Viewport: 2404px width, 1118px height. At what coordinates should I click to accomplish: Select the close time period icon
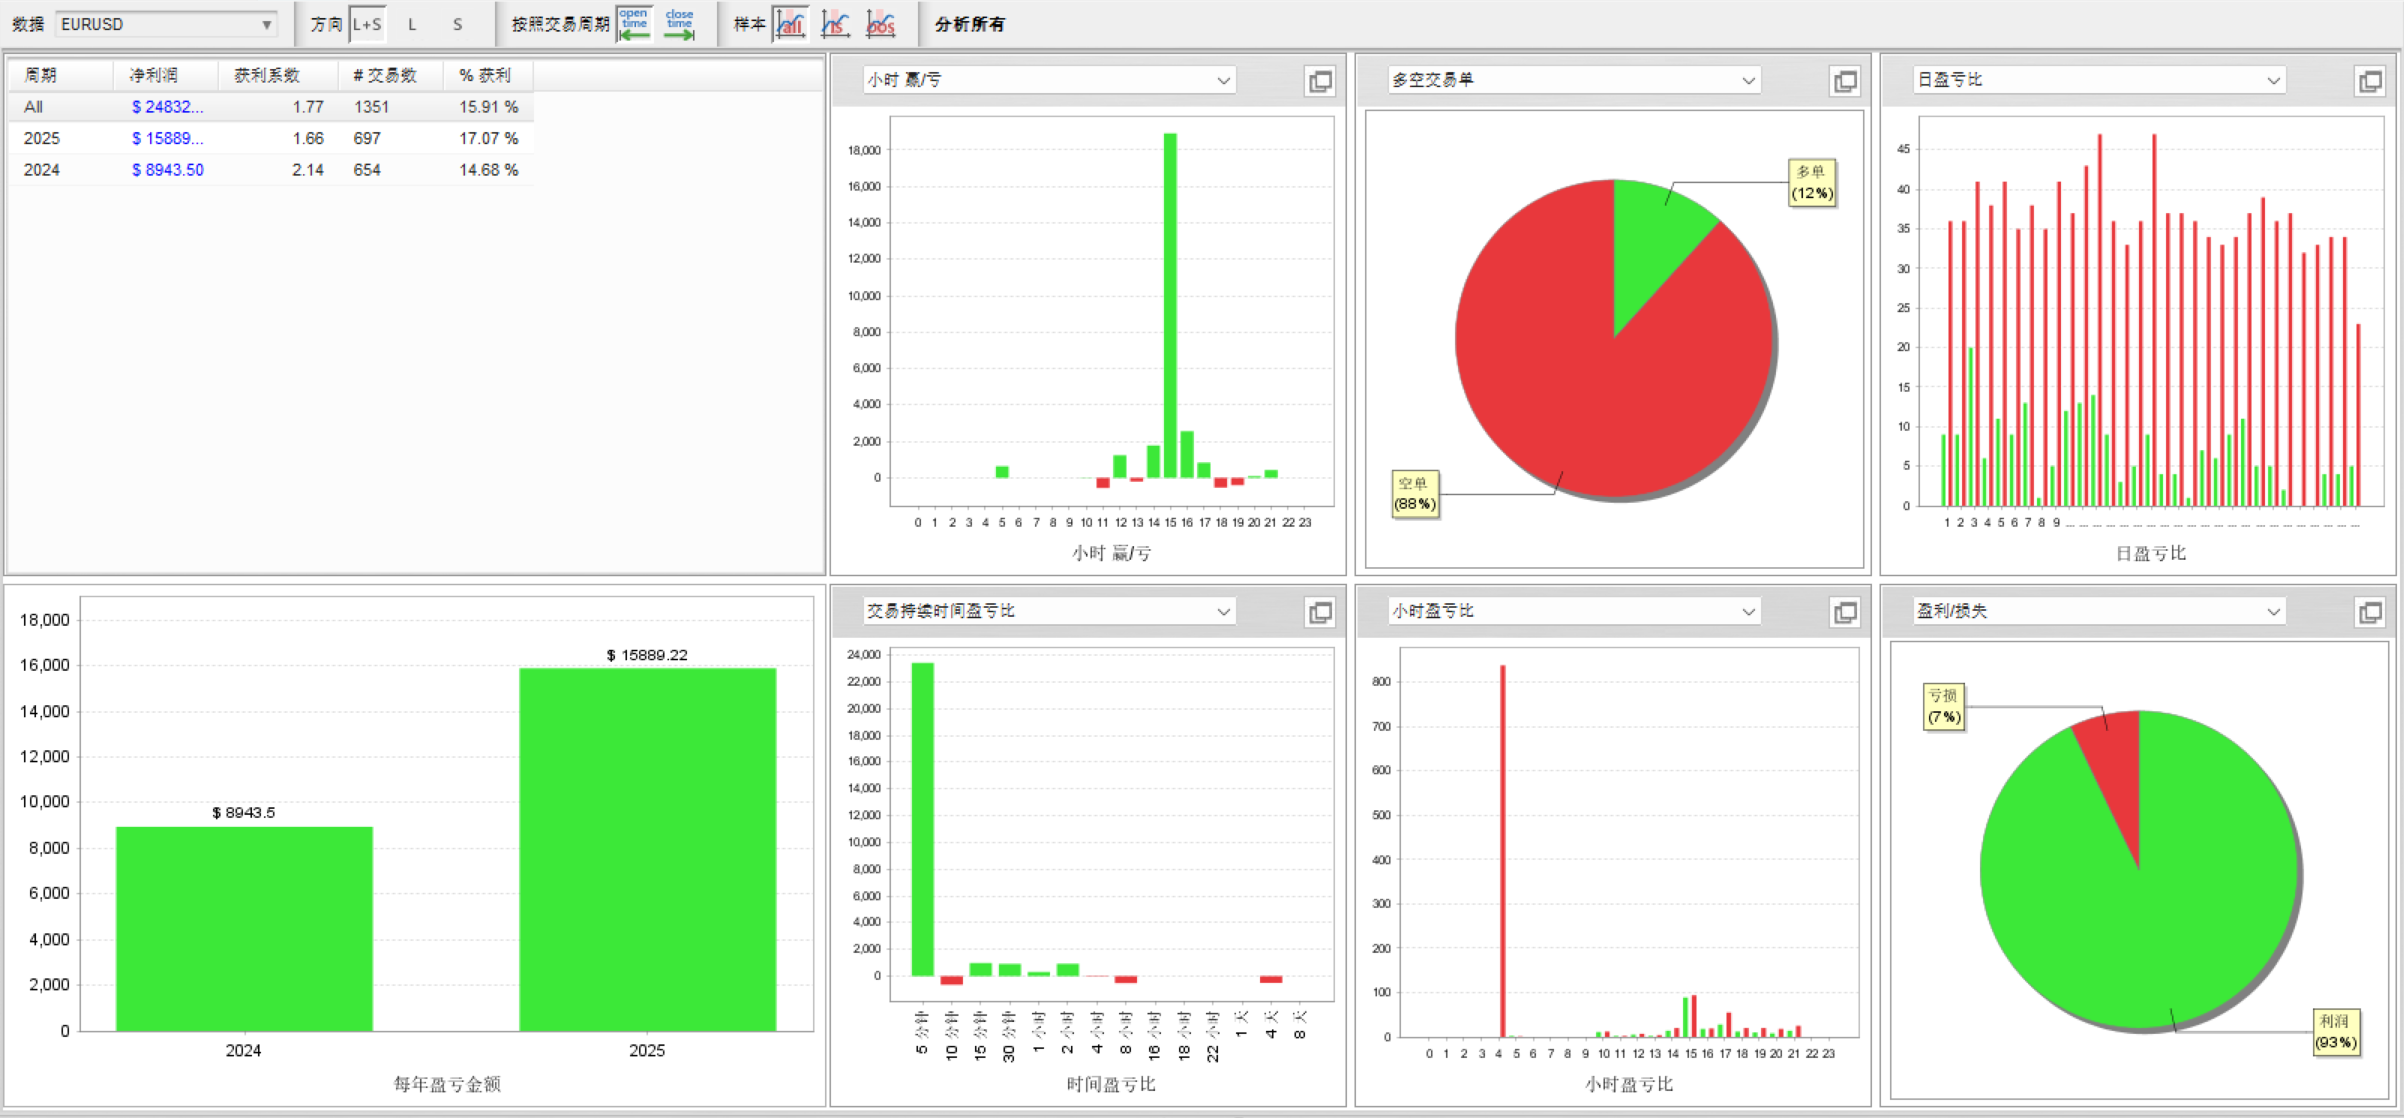coord(680,24)
